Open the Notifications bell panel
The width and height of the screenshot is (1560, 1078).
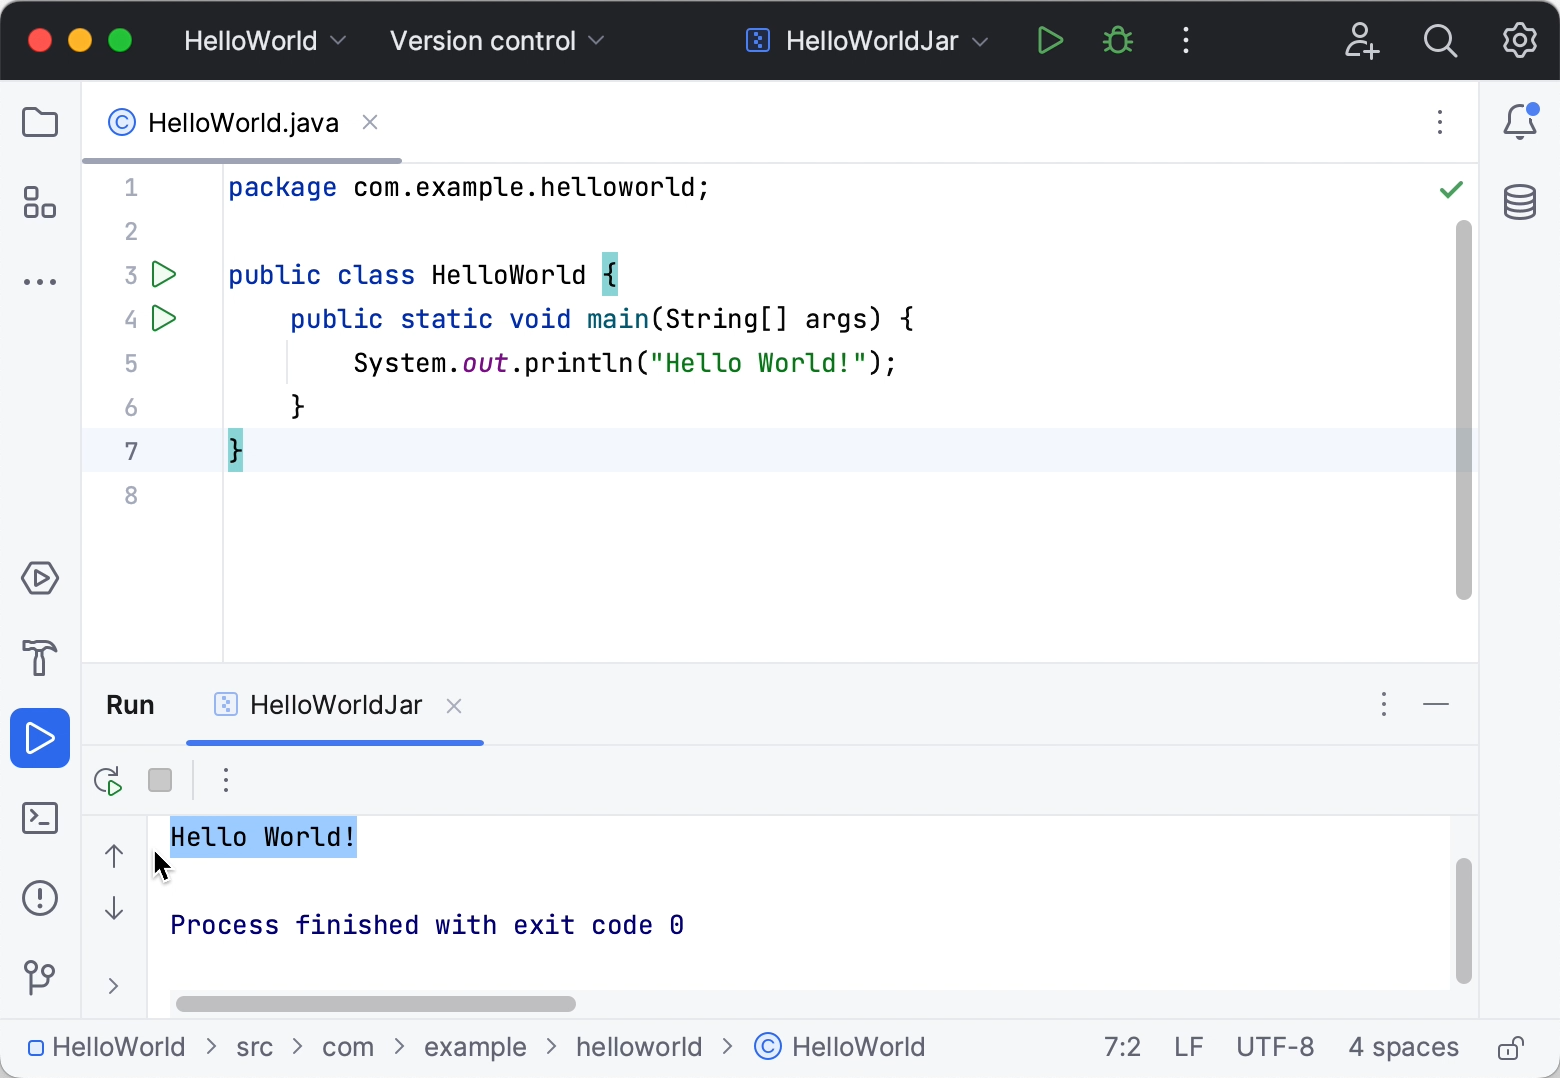tap(1520, 121)
